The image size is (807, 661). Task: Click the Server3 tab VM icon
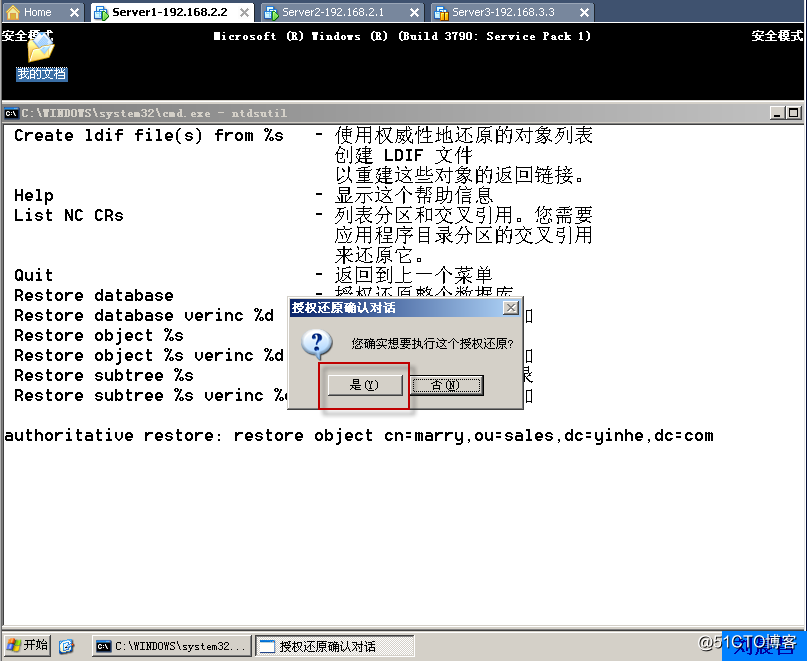pos(441,12)
